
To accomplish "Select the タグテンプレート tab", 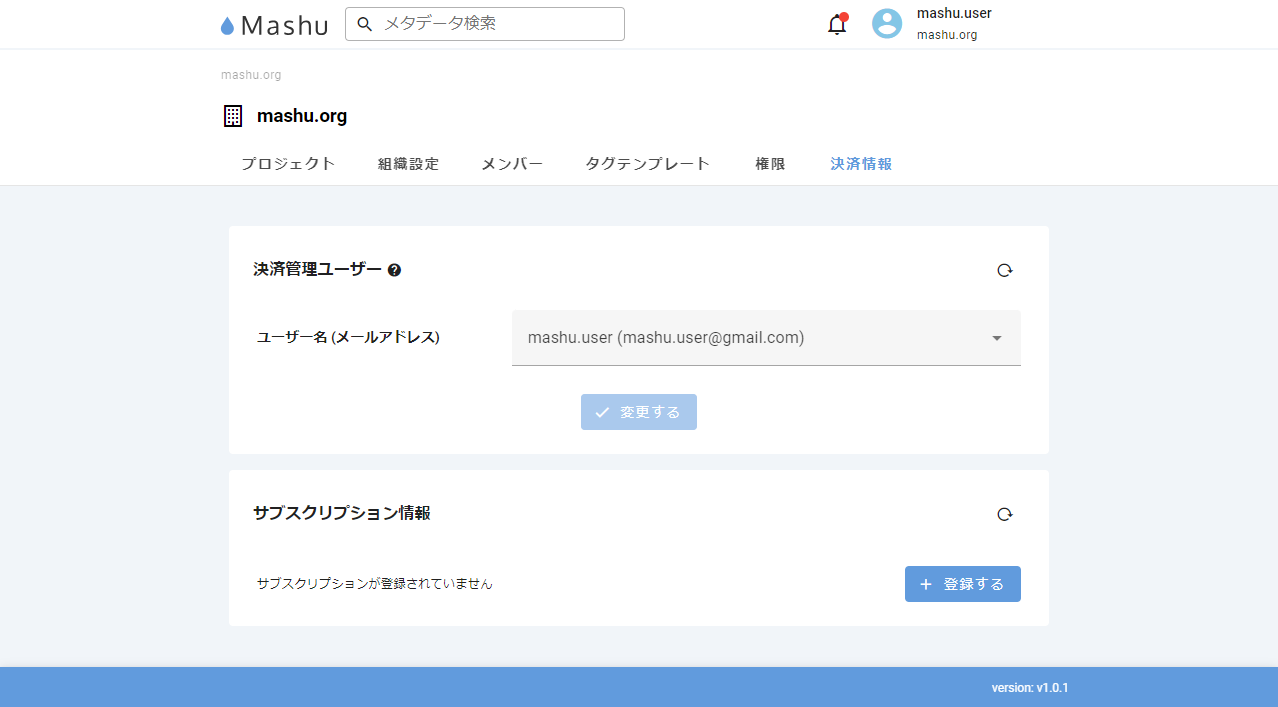I will 648,164.
